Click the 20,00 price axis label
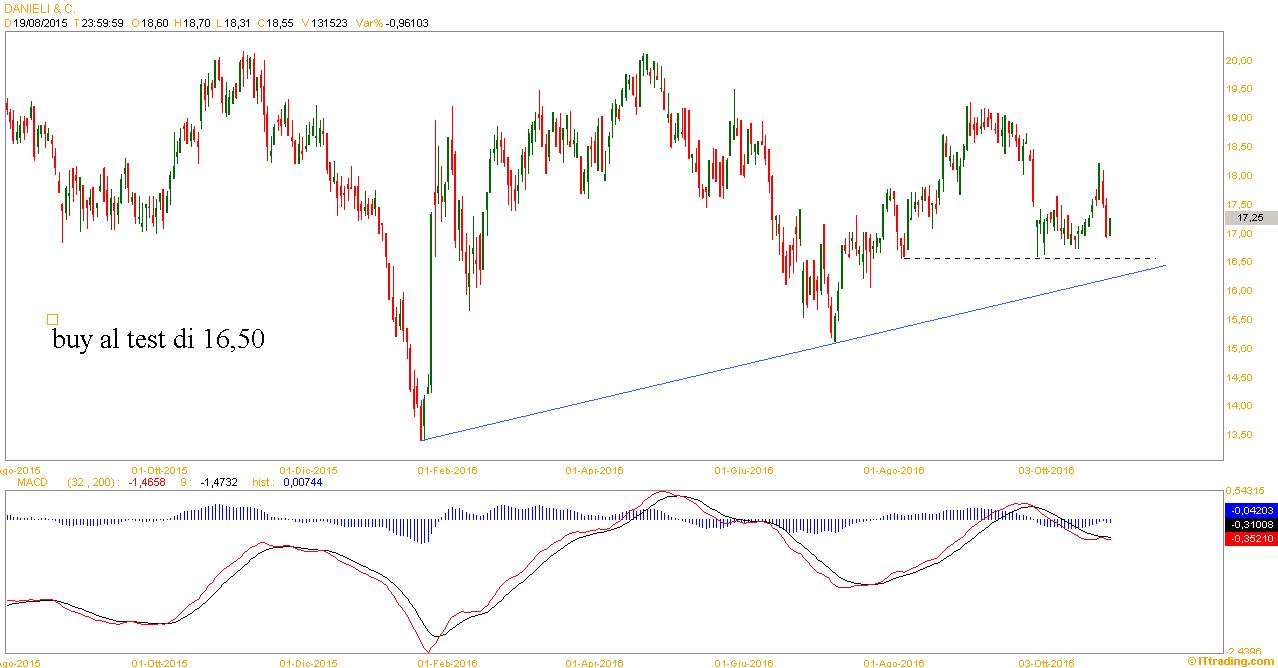Viewport: 1278px width, 668px height. coord(1239,60)
